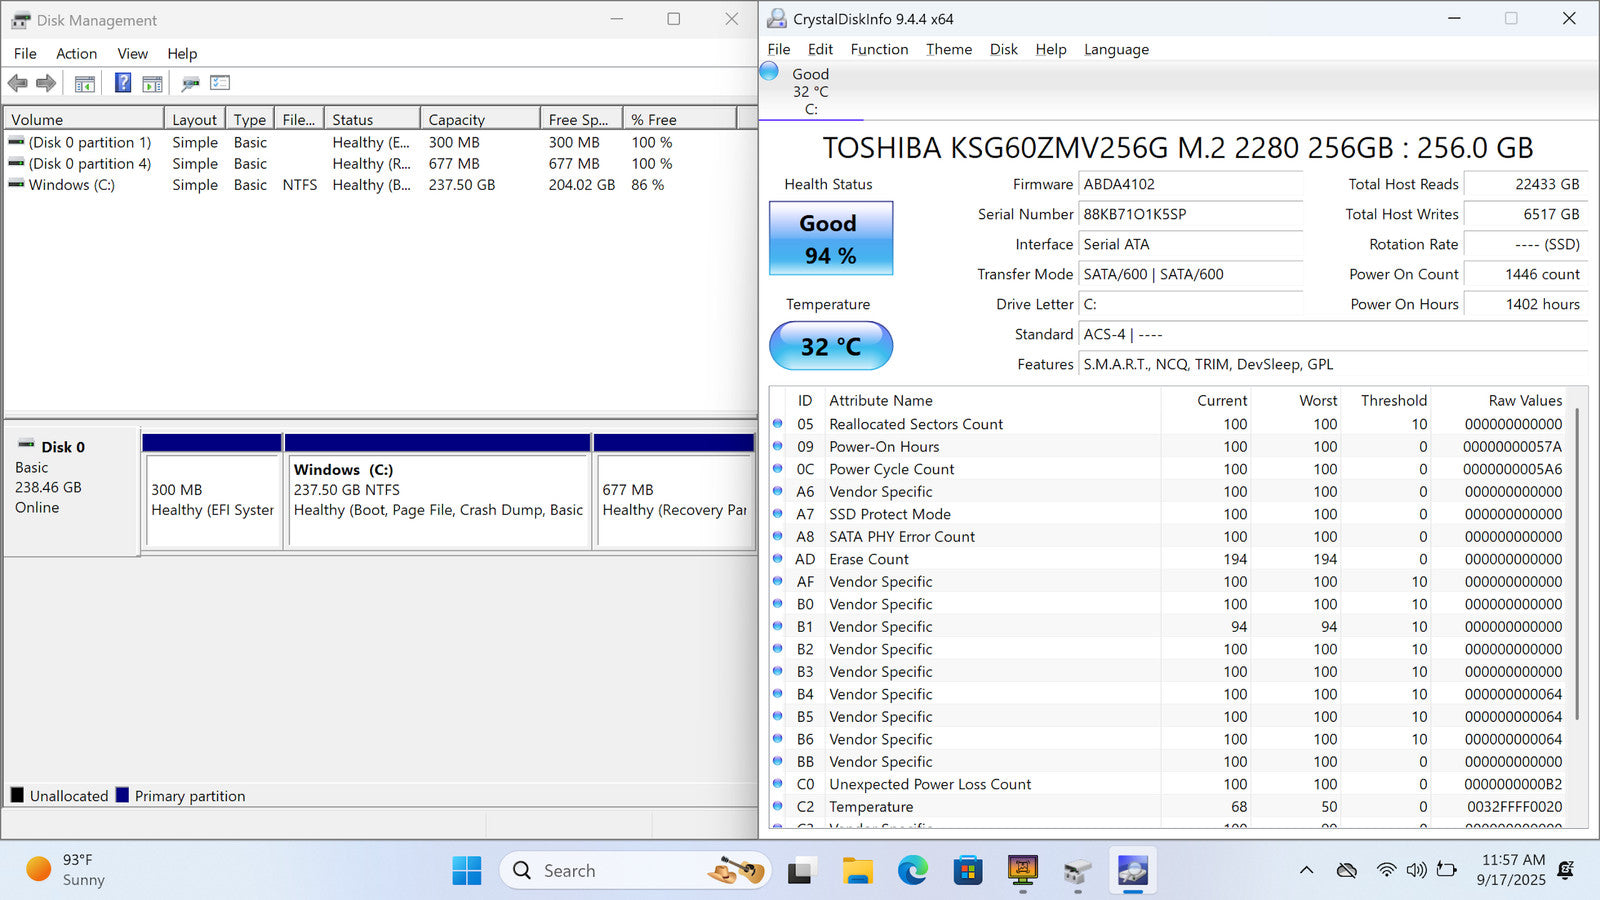Open the Action menu in Disk Management
The height and width of the screenshot is (900, 1600).
(76, 54)
